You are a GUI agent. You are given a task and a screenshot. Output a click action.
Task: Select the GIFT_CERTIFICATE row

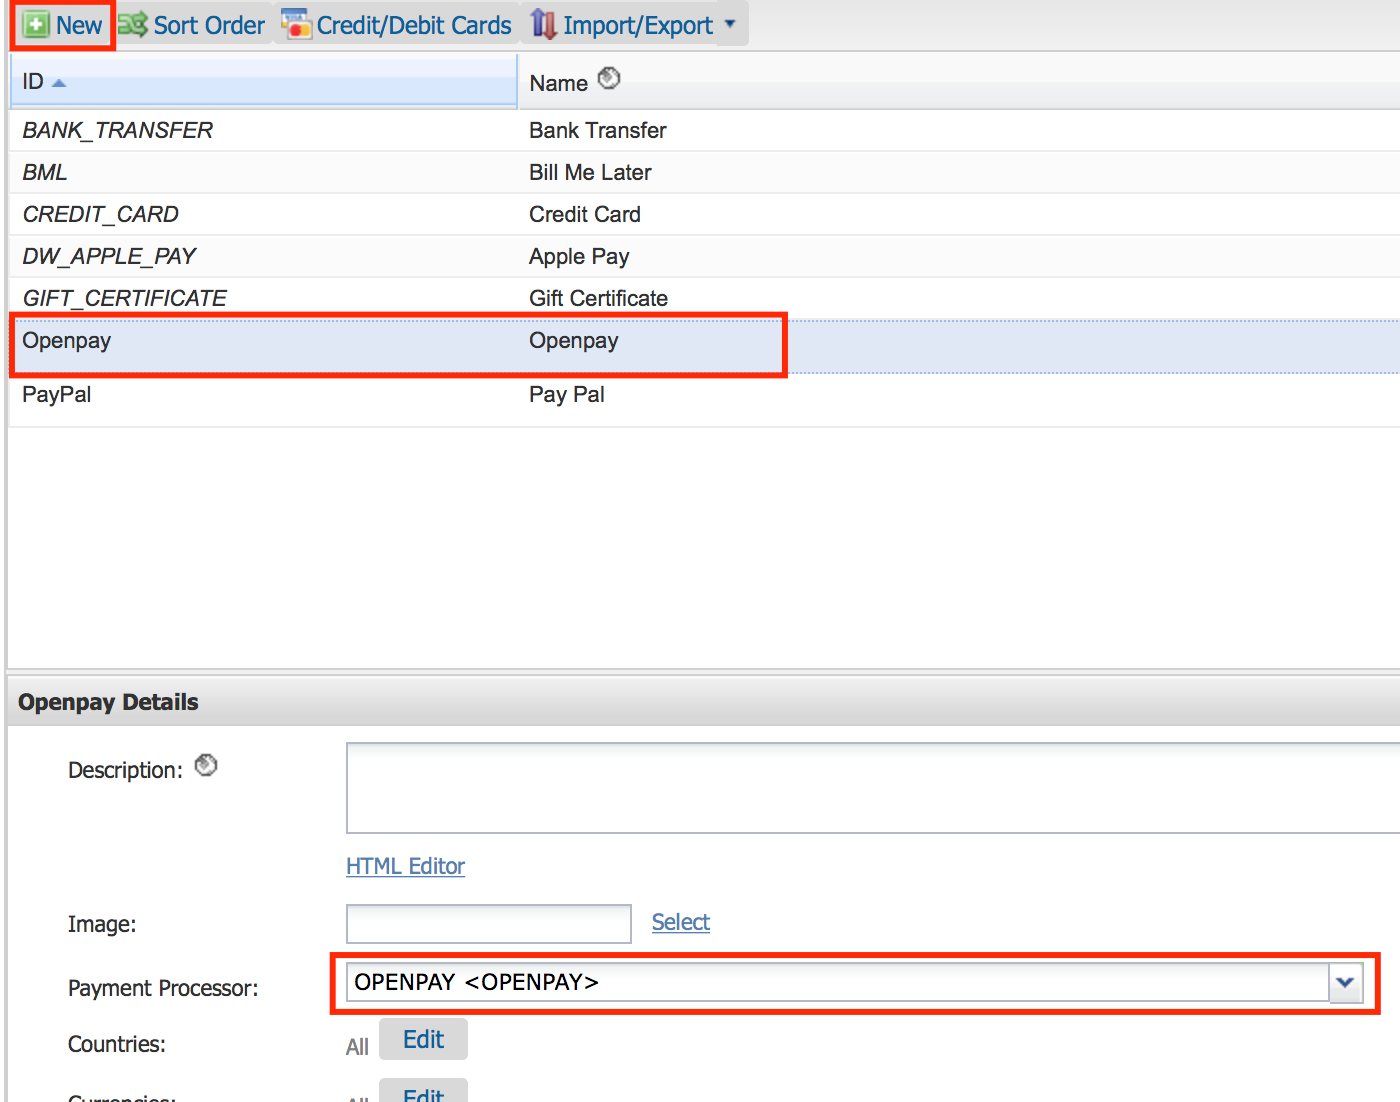(124, 299)
